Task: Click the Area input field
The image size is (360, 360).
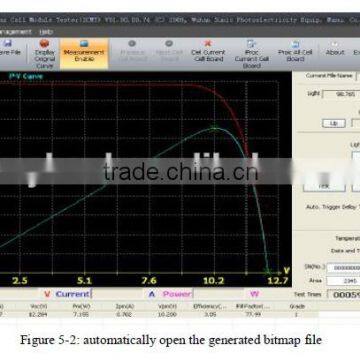Action: click(343, 281)
